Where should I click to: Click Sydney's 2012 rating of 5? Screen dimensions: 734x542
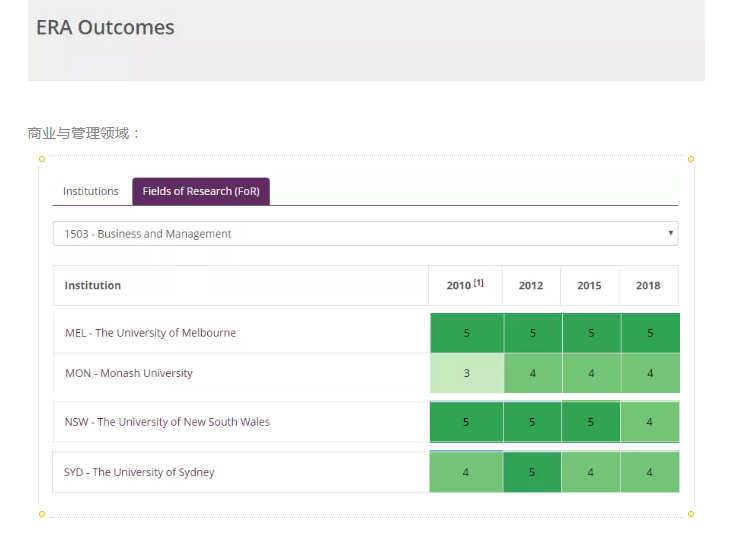(x=532, y=472)
